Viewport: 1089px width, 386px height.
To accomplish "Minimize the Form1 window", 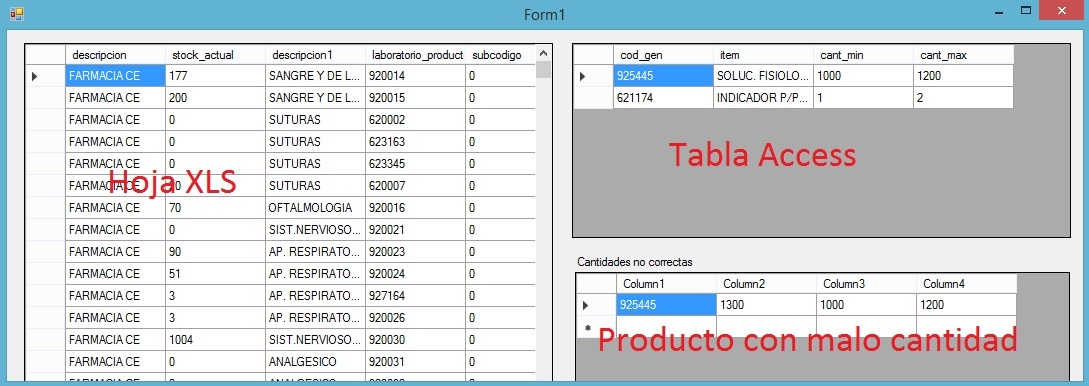I will click(x=998, y=12).
